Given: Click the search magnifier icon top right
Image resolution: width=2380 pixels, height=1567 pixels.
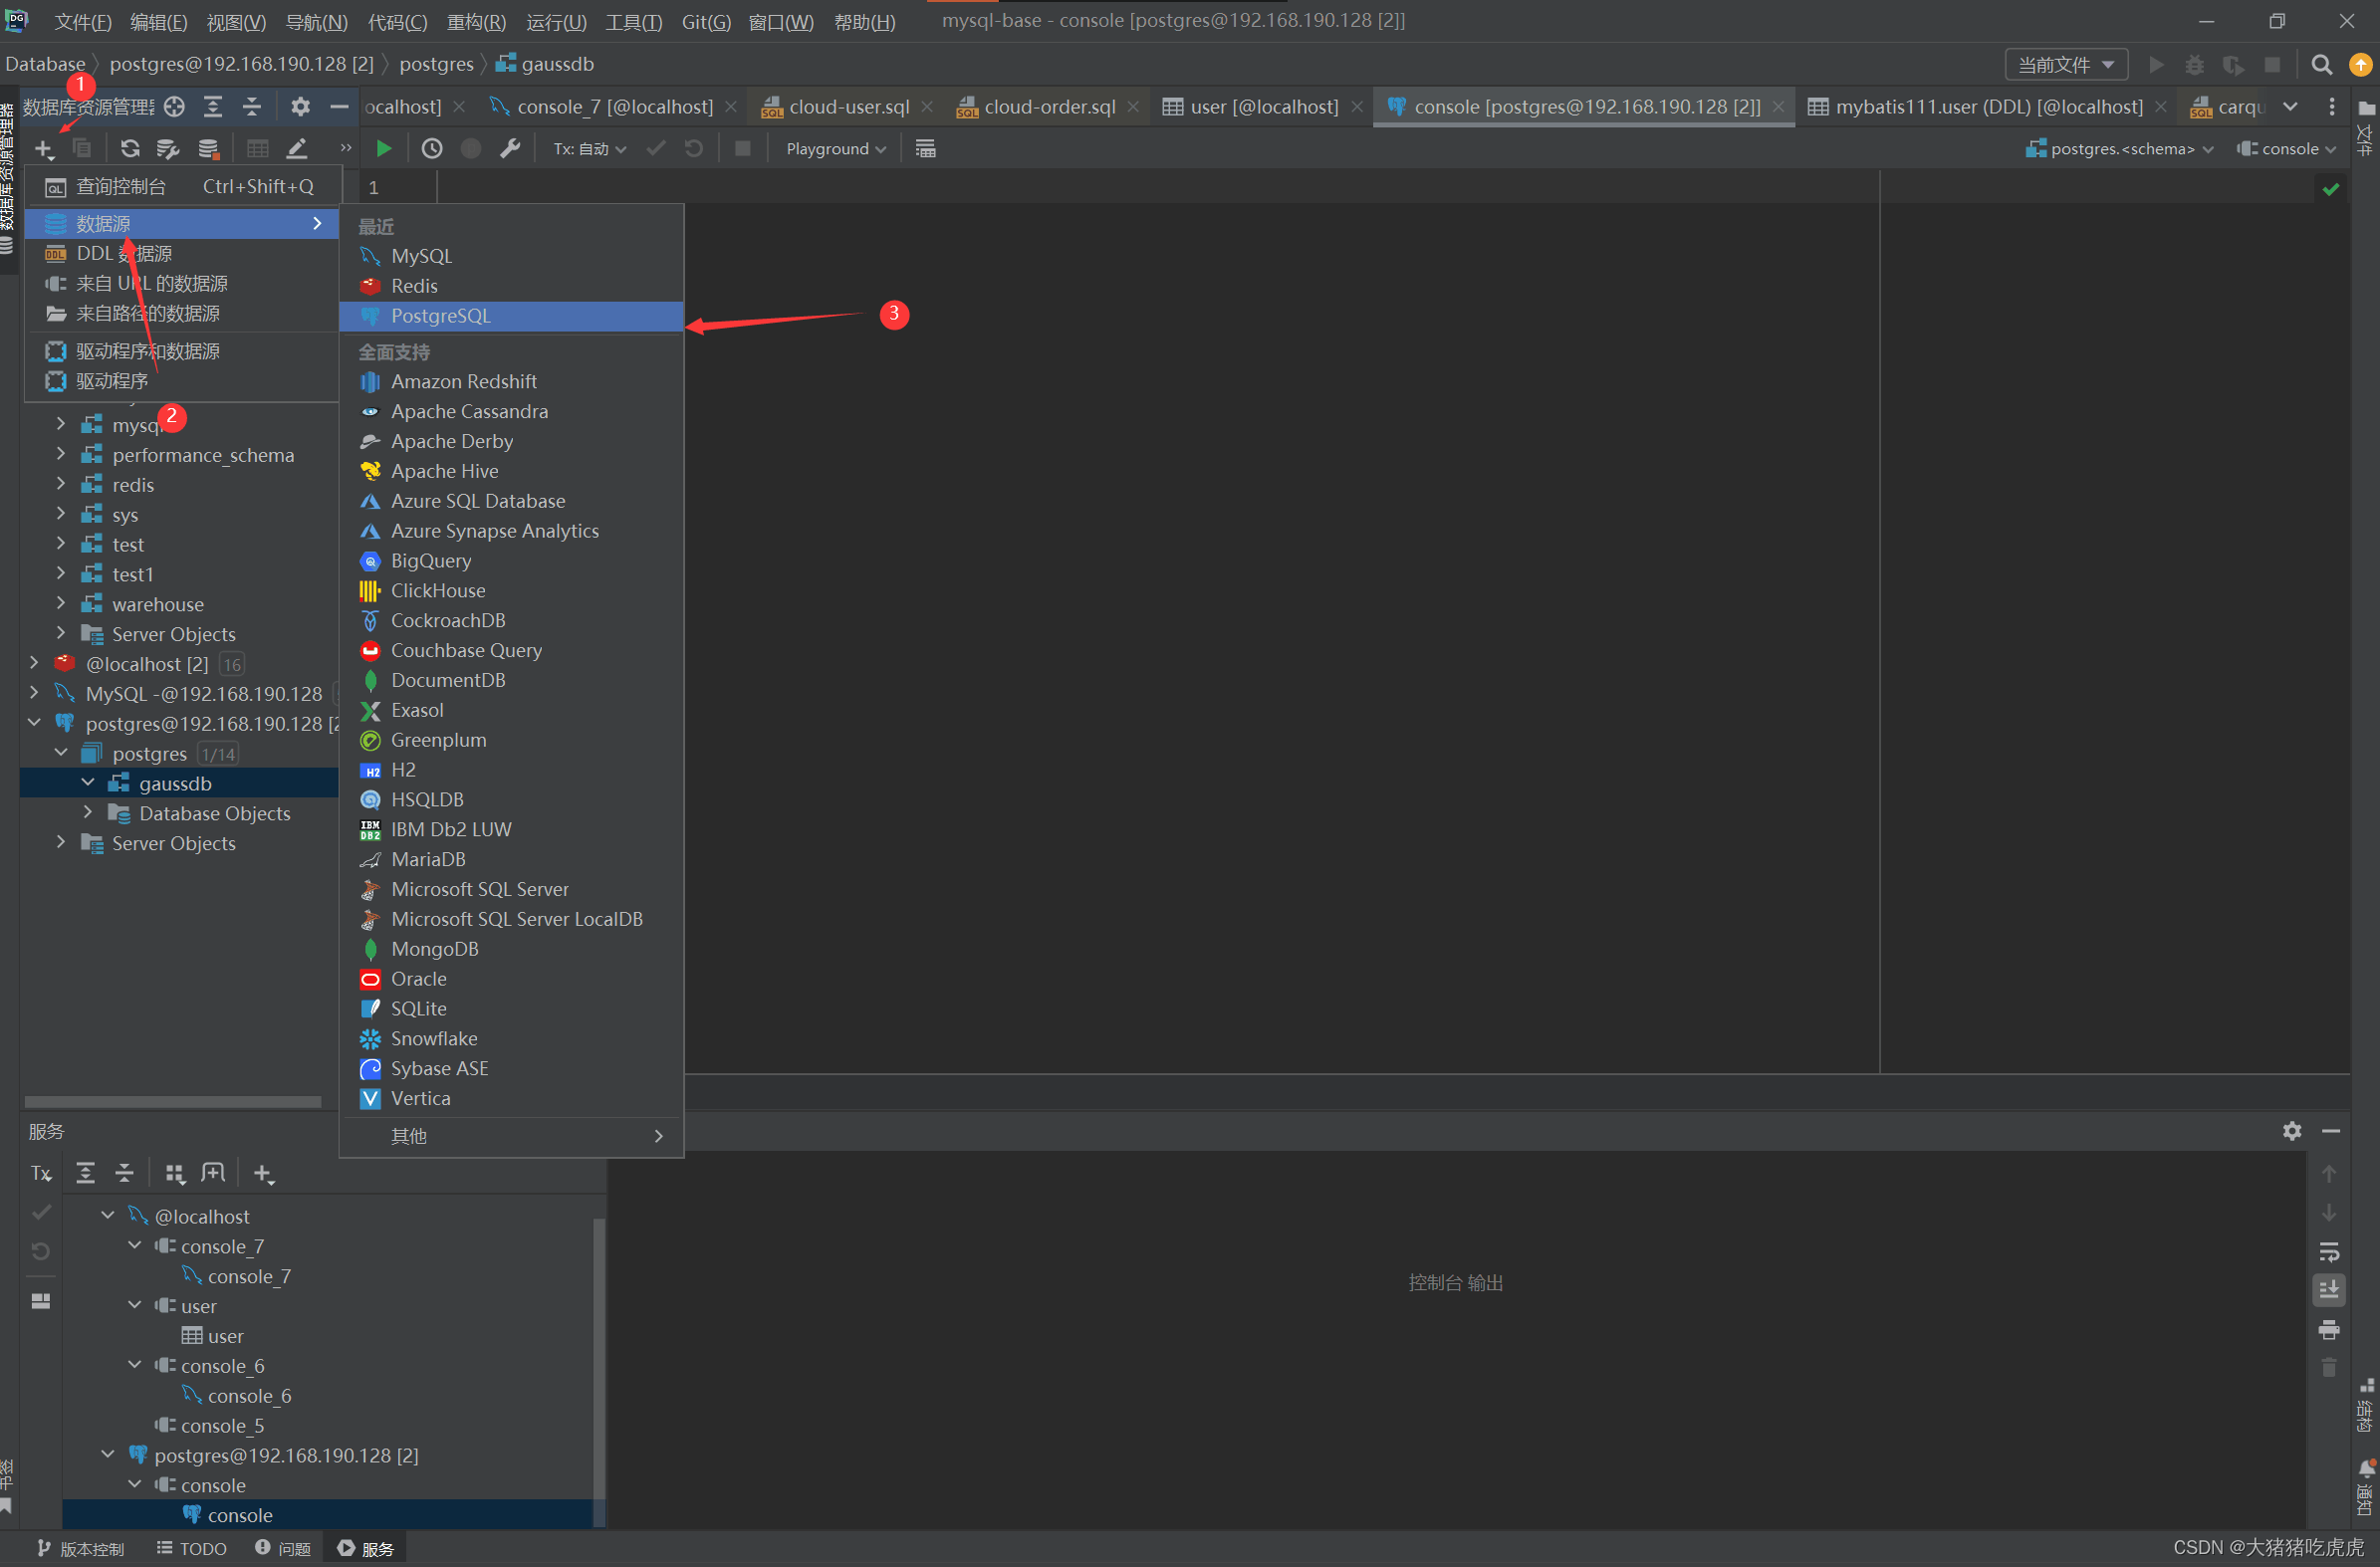Looking at the screenshot, I should [2321, 65].
